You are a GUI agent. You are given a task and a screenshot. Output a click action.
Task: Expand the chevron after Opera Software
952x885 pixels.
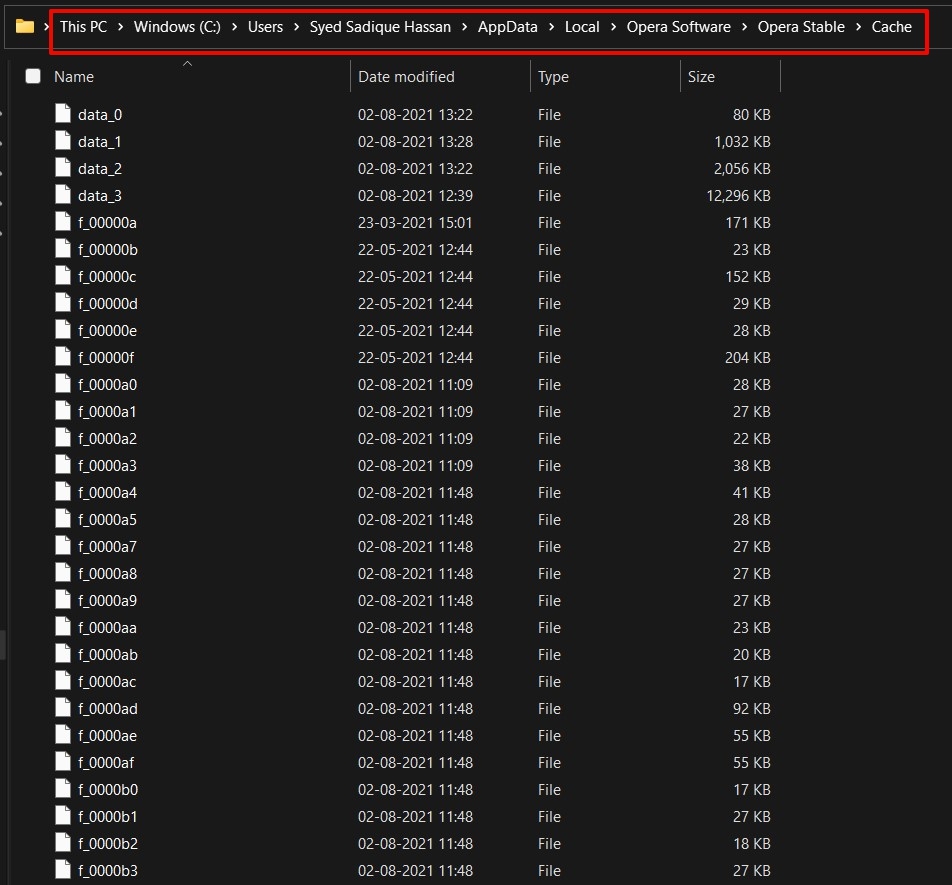(744, 27)
